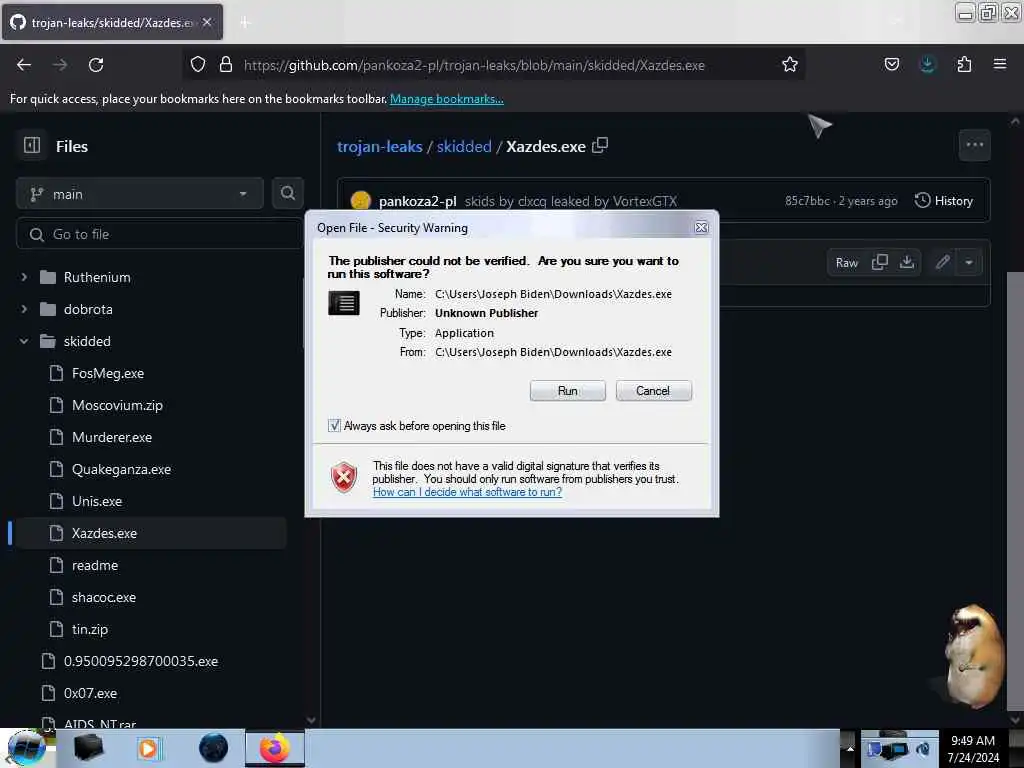1024x768 pixels.
Task: Open trojan-leaks breadcrumb link
Action: pyautogui.click(x=379, y=146)
